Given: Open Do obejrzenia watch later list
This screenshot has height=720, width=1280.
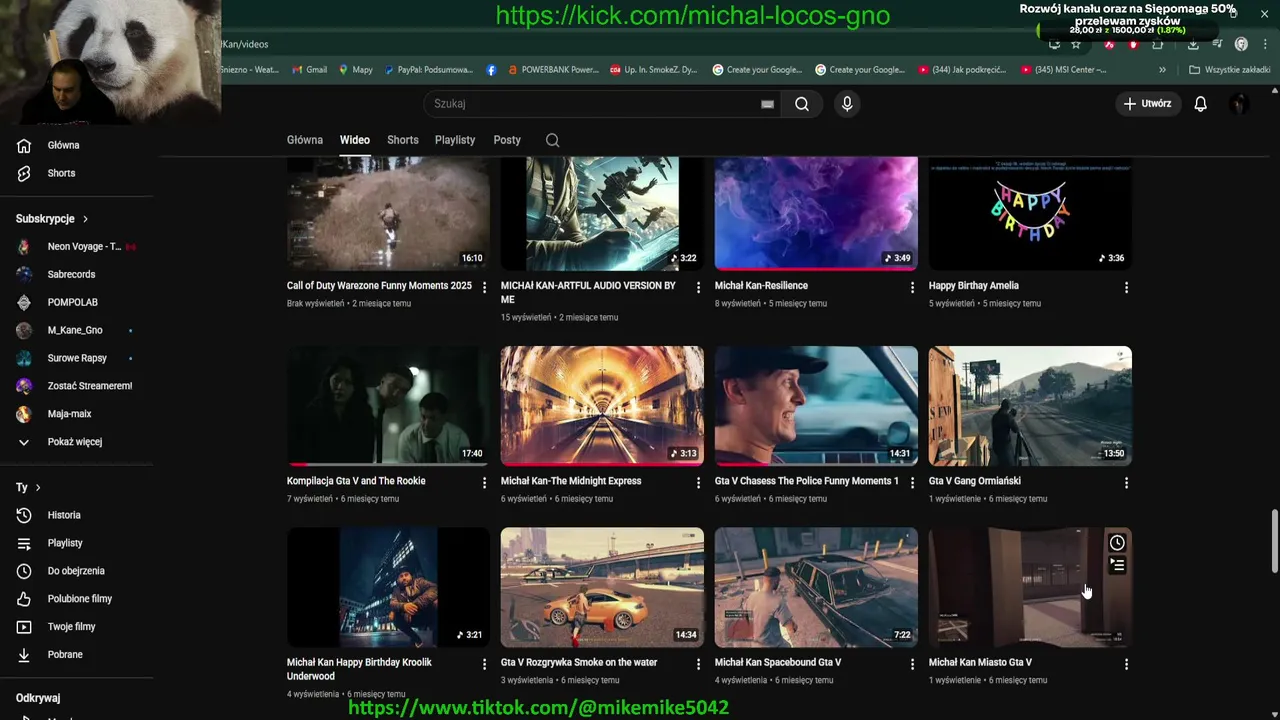Looking at the screenshot, I should coord(76,572).
